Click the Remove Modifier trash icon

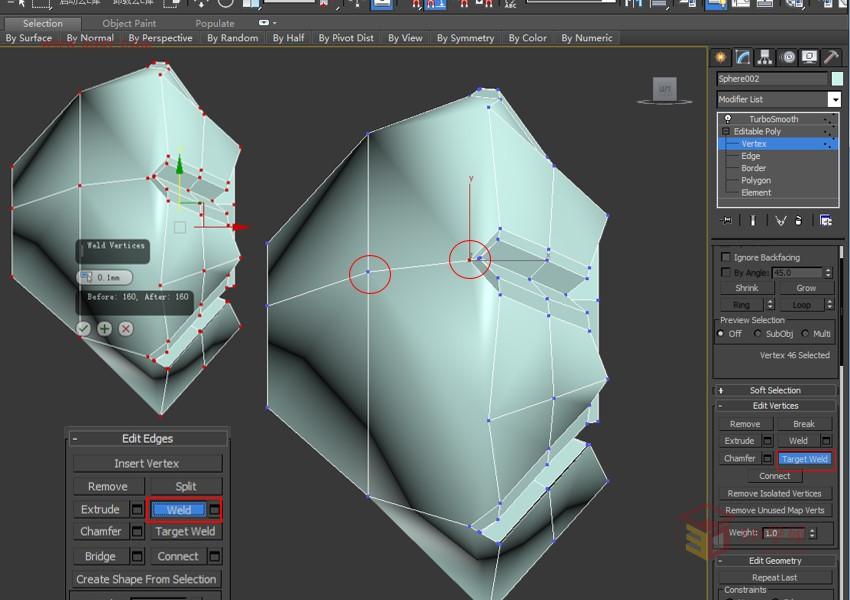(799, 220)
